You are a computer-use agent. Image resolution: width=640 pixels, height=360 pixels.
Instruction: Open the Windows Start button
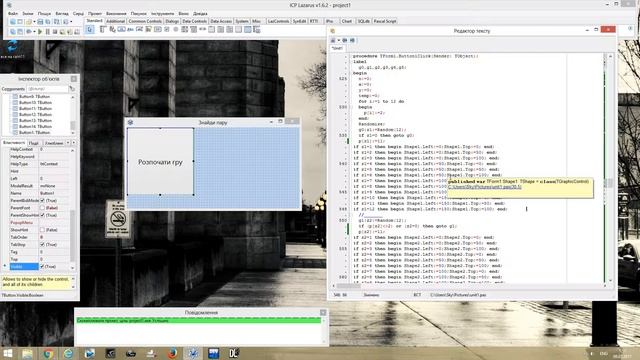pyautogui.click(x=7, y=353)
